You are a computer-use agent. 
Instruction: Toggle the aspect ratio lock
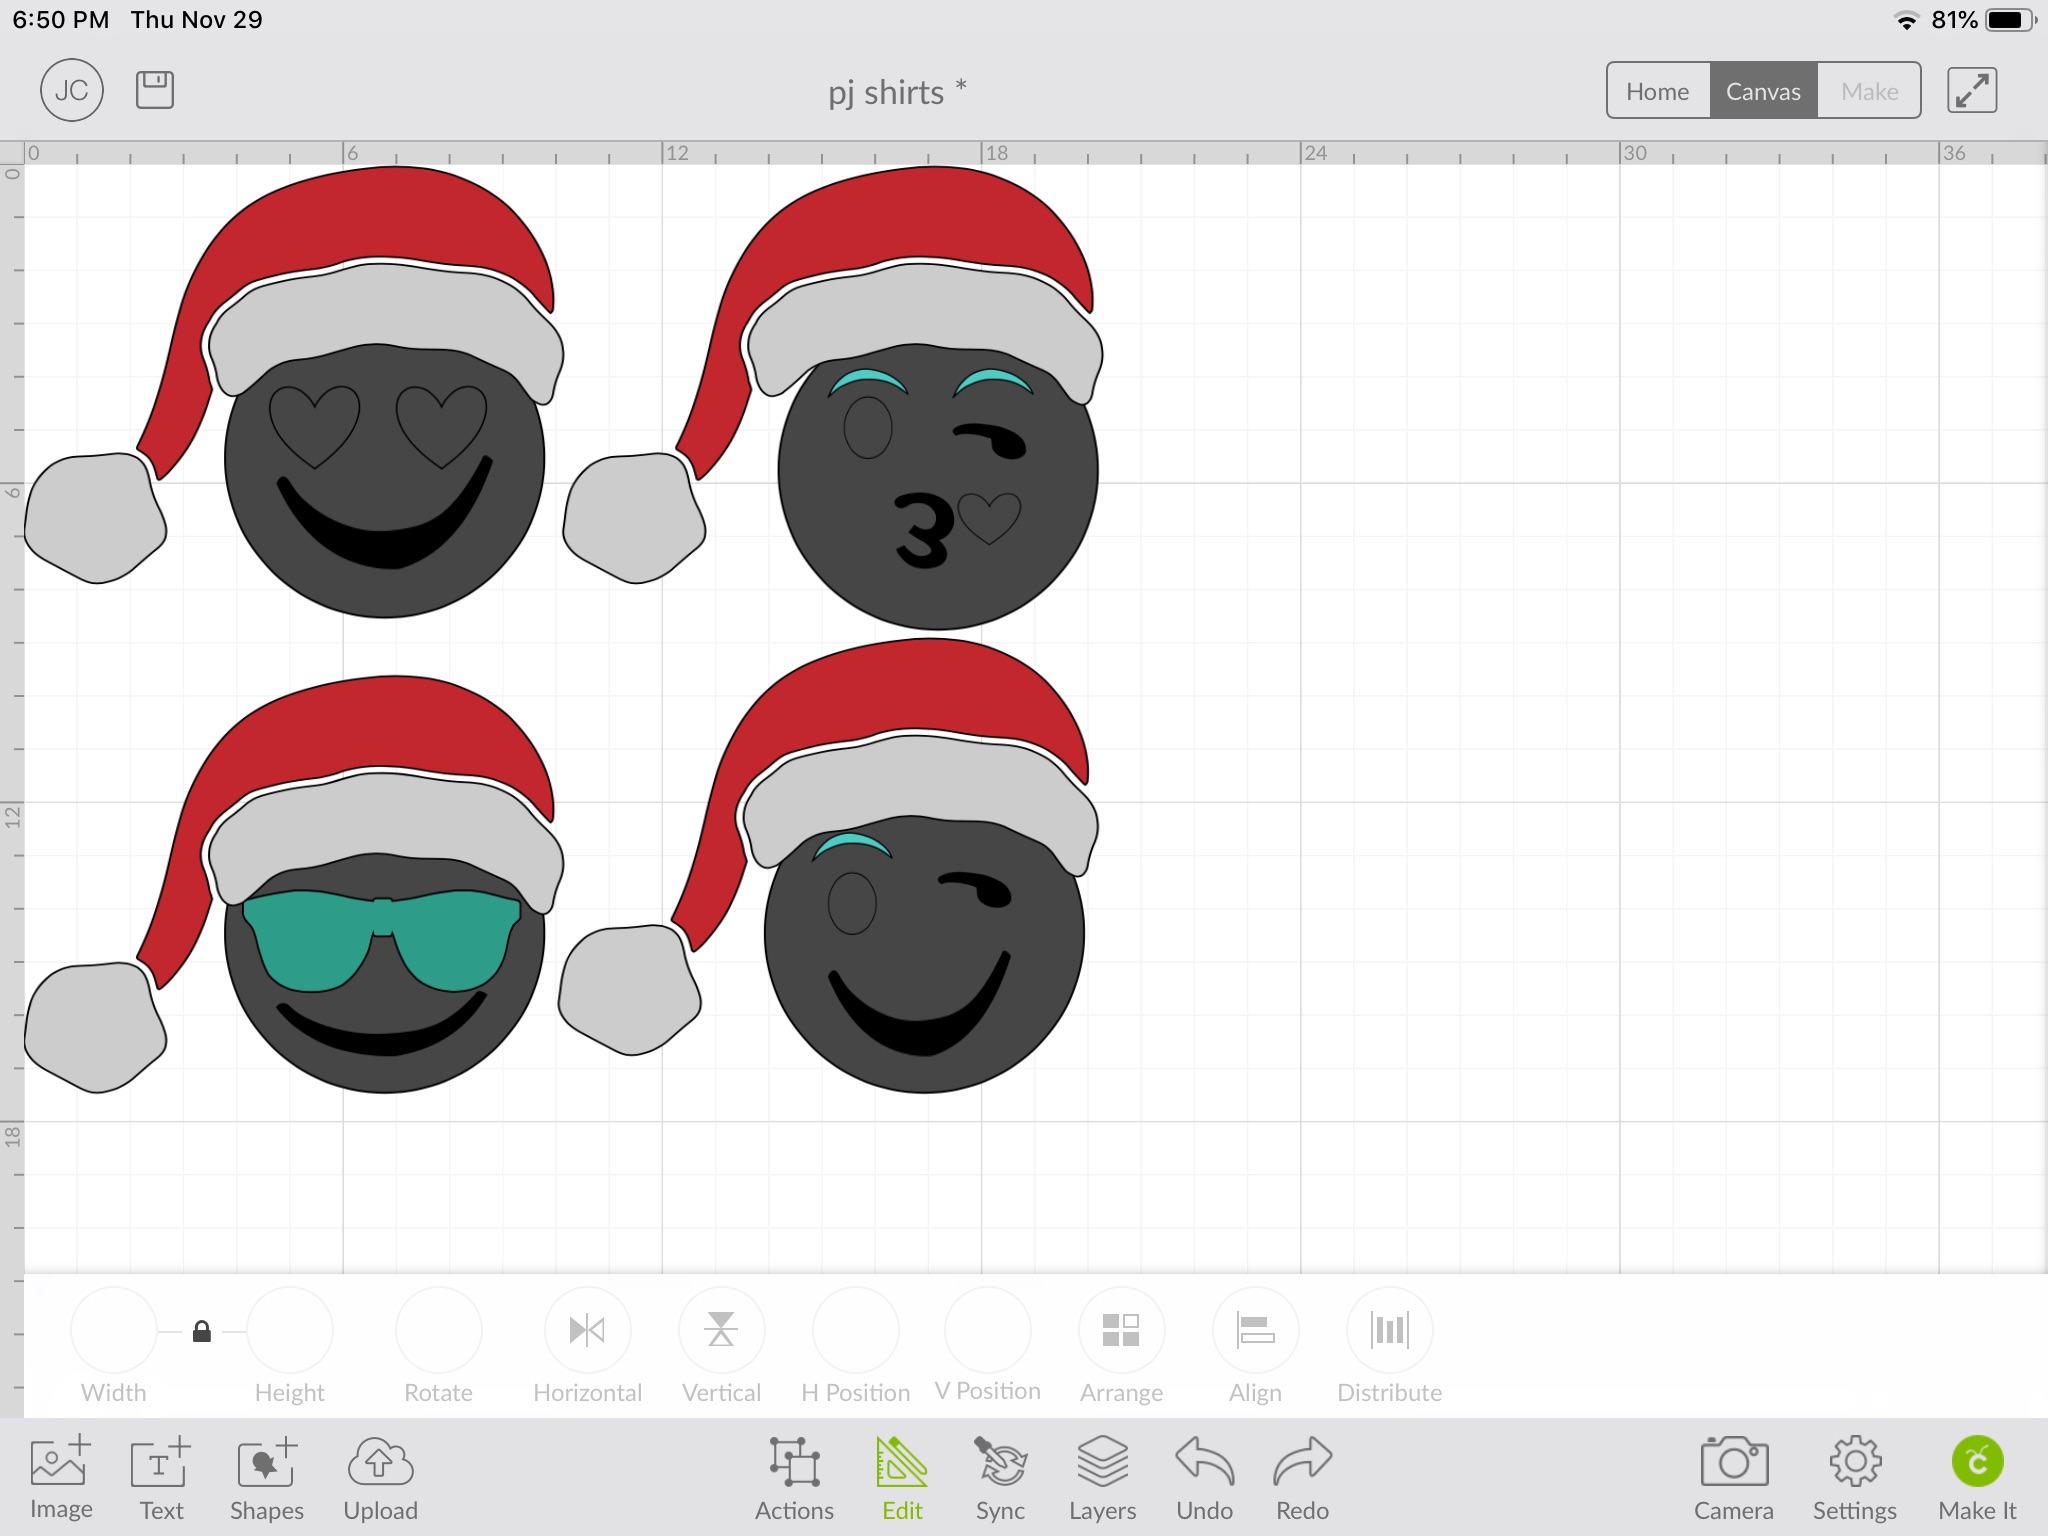coord(202,1331)
